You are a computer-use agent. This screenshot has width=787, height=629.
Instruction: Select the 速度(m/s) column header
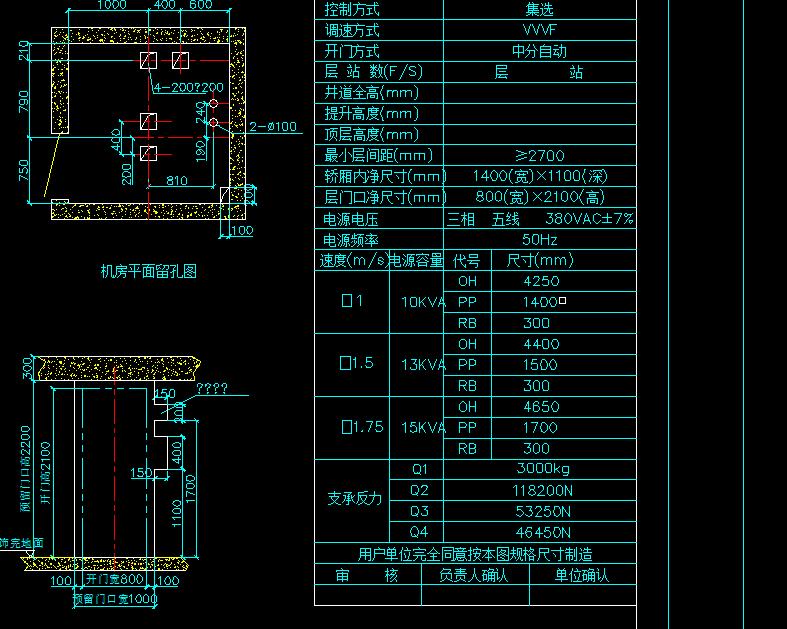coord(353,260)
